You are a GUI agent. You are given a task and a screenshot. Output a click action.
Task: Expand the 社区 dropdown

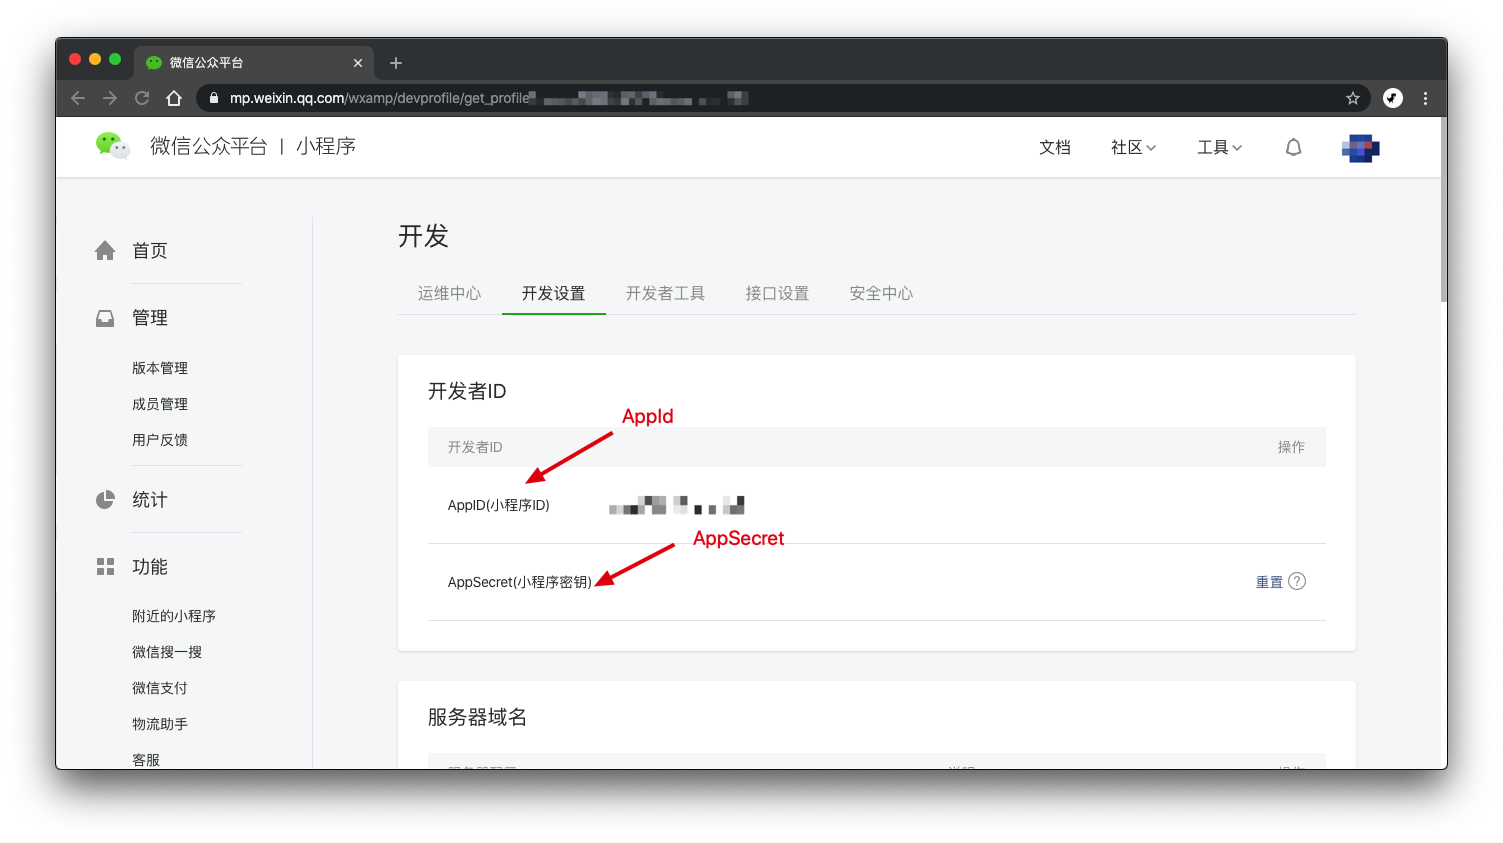(1133, 147)
